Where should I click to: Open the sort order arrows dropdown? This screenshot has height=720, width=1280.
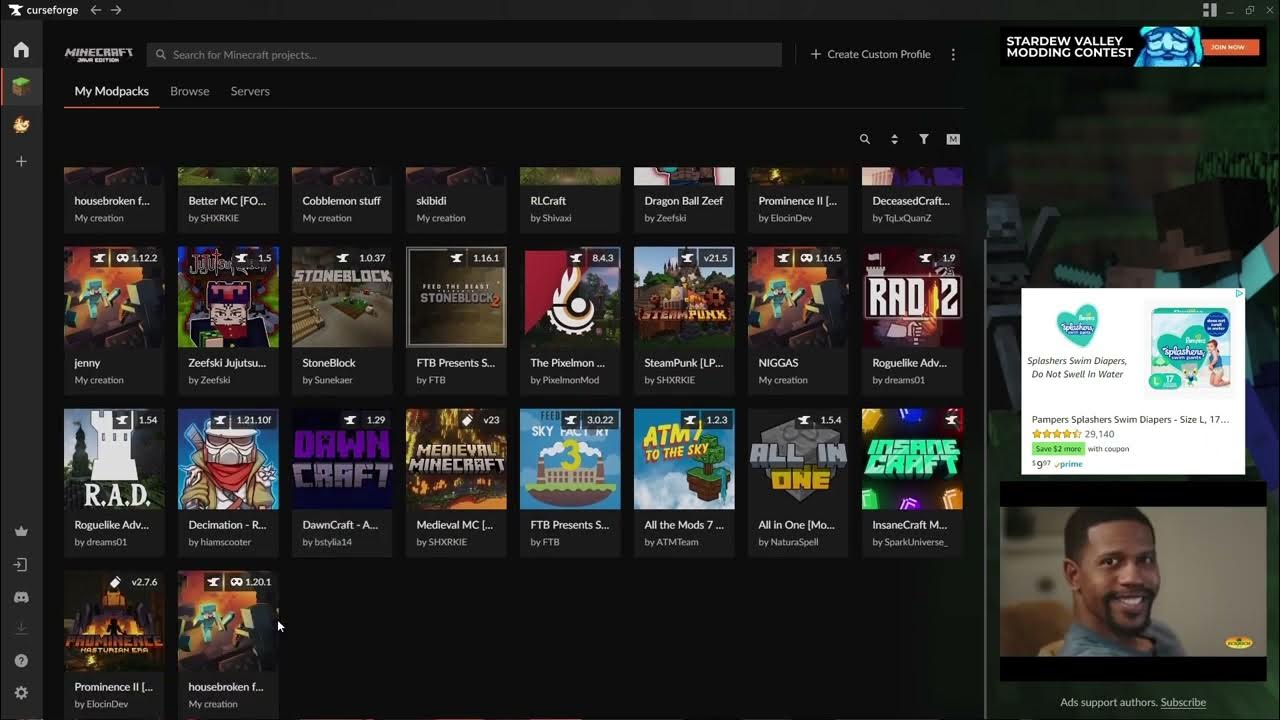pos(894,139)
